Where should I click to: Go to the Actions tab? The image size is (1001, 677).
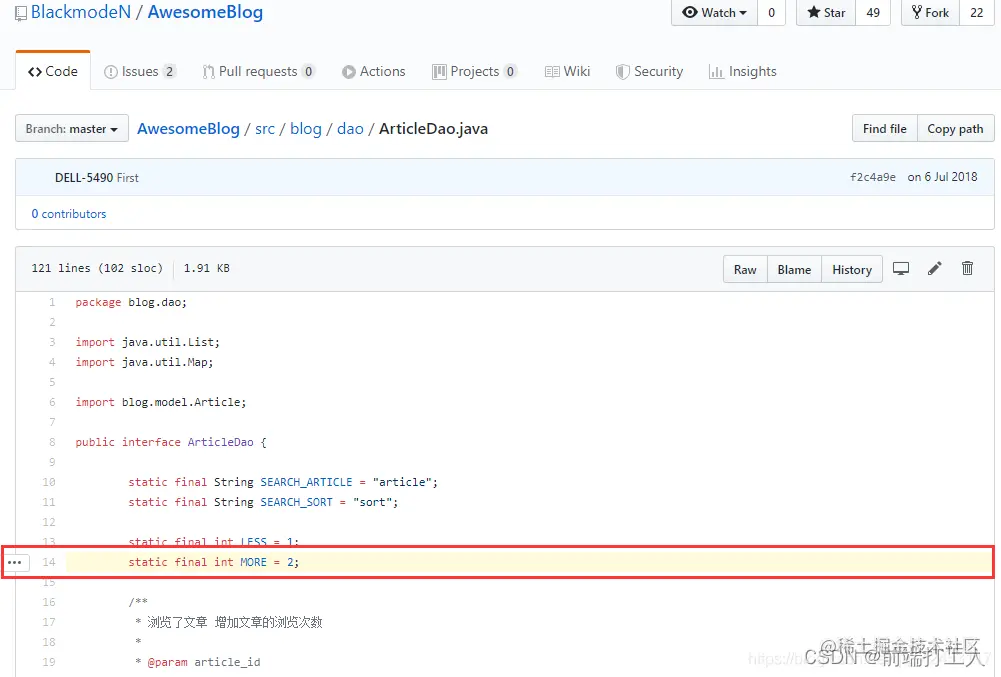(x=373, y=72)
